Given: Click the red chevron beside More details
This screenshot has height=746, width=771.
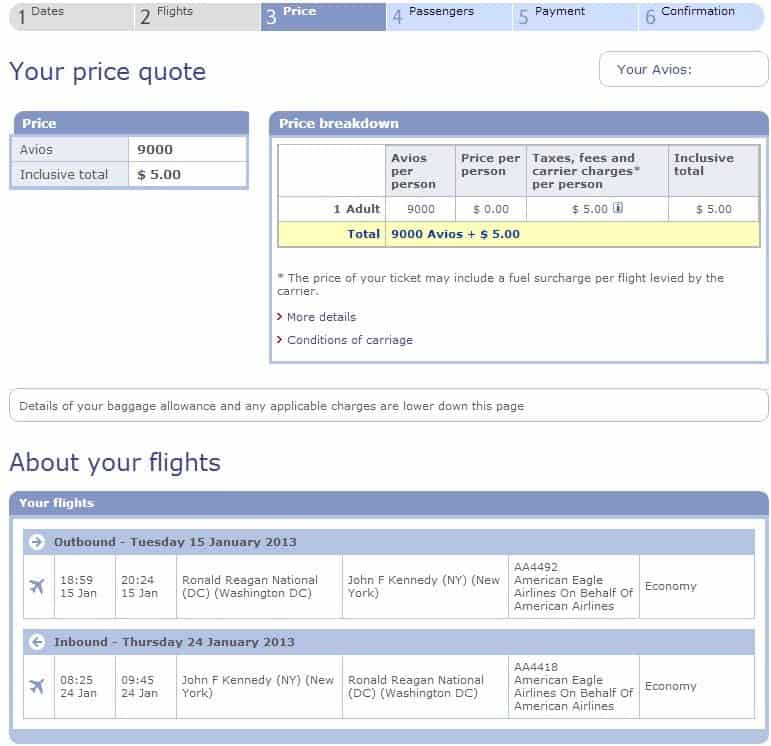Looking at the screenshot, I should (279, 317).
